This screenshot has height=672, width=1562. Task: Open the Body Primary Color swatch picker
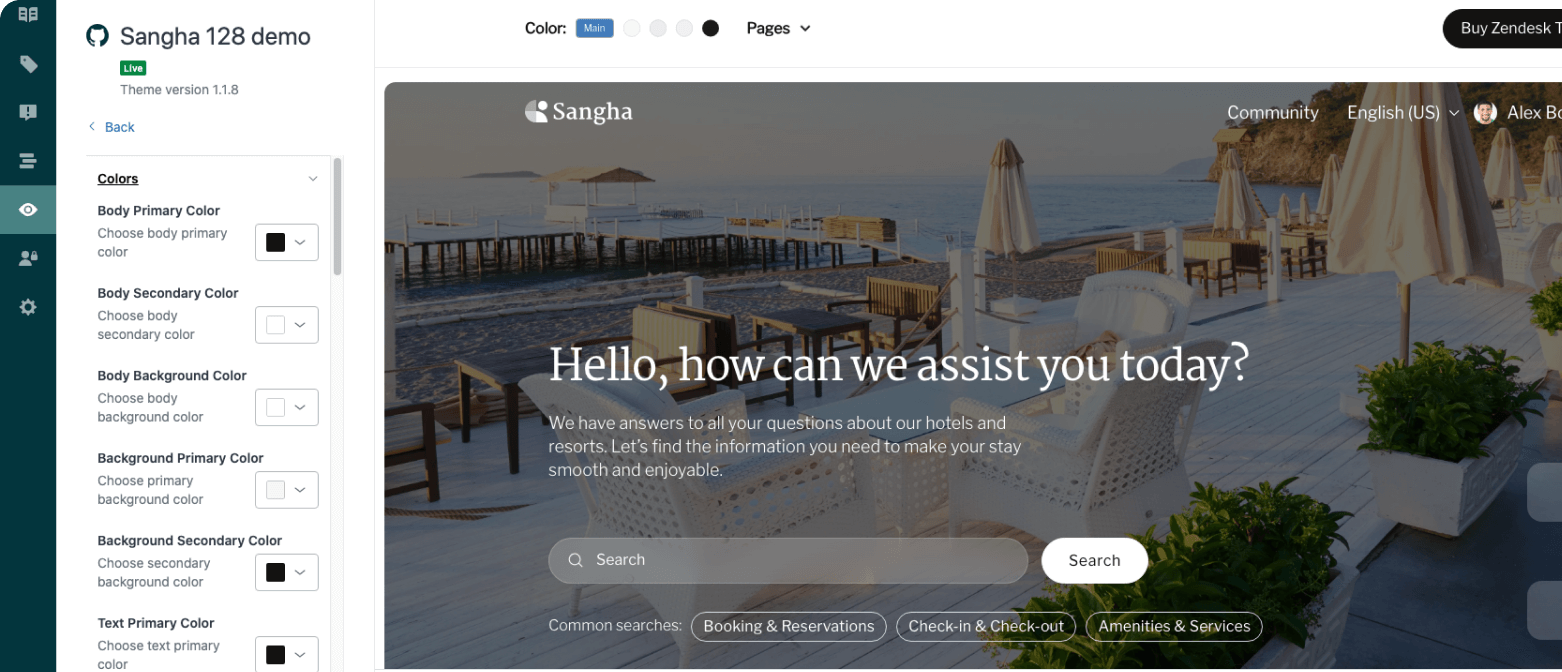pyautogui.click(x=287, y=242)
